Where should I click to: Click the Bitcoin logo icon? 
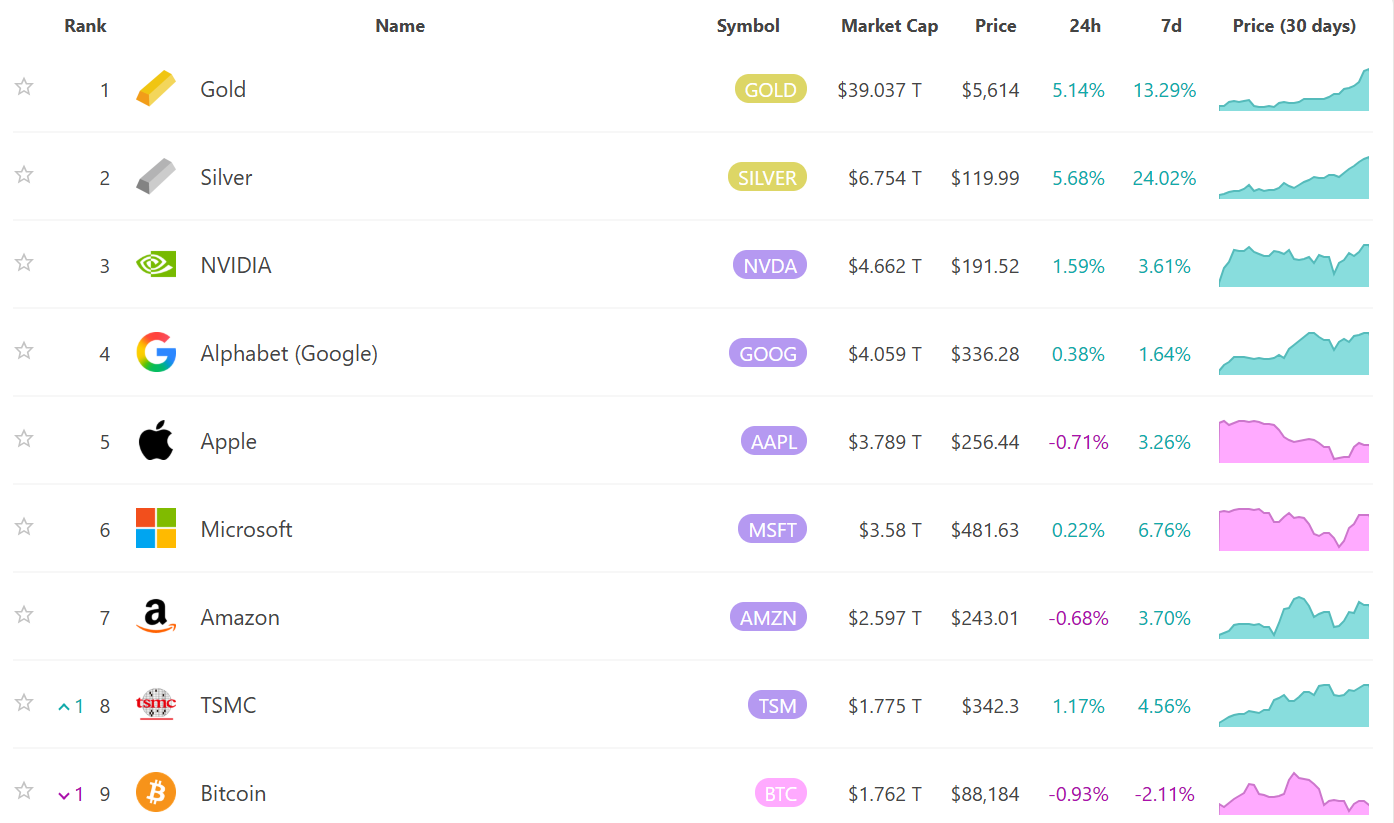156,793
